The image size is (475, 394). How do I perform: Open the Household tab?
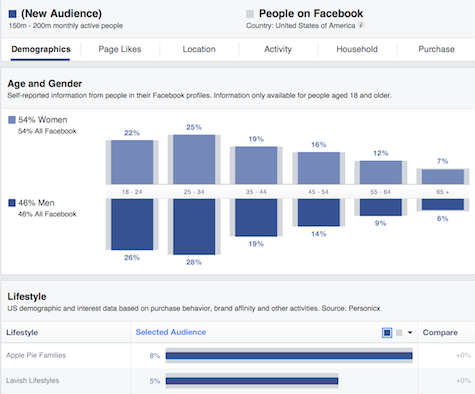(357, 49)
